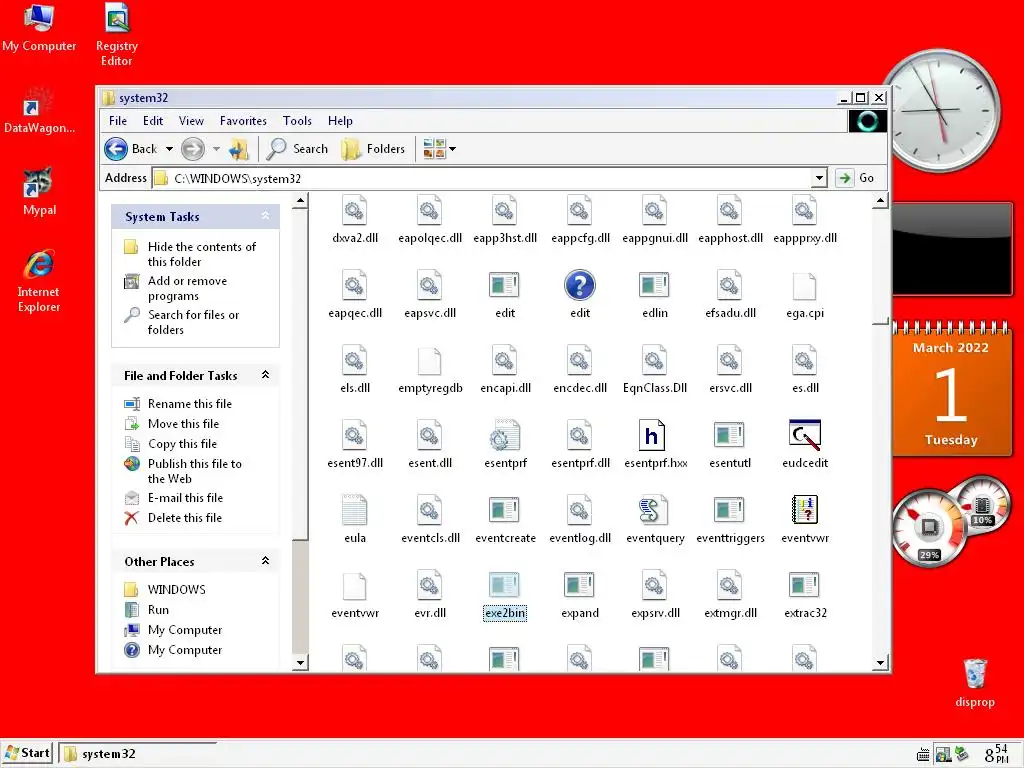Image resolution: width=1024 pixels, height=768 pixels.
Task: Click Add or remove programs link
Action: click(187, 288)
